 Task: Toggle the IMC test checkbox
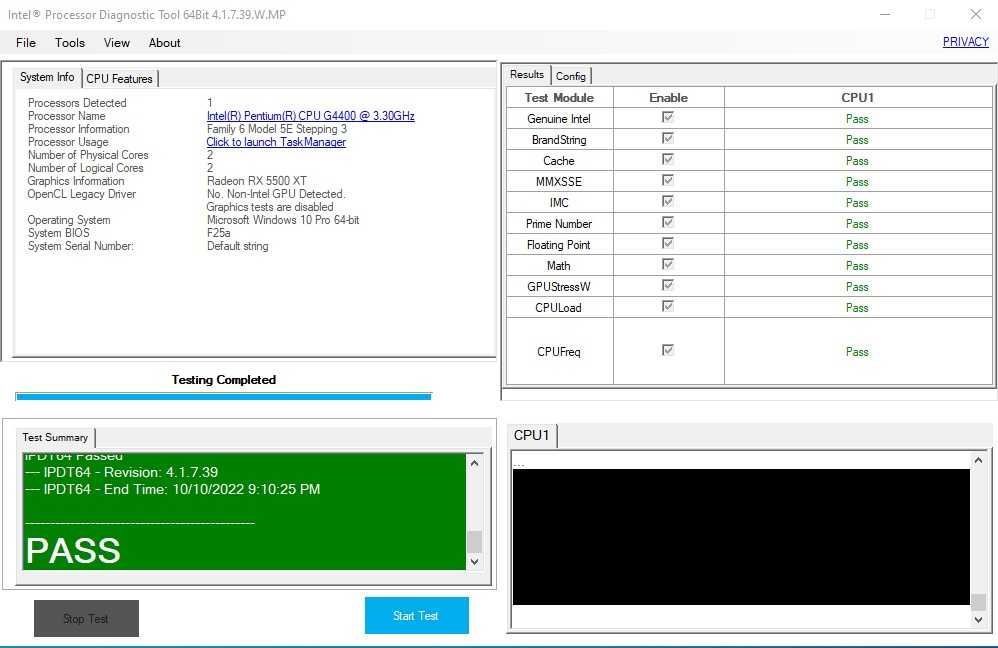click(668, 201)
